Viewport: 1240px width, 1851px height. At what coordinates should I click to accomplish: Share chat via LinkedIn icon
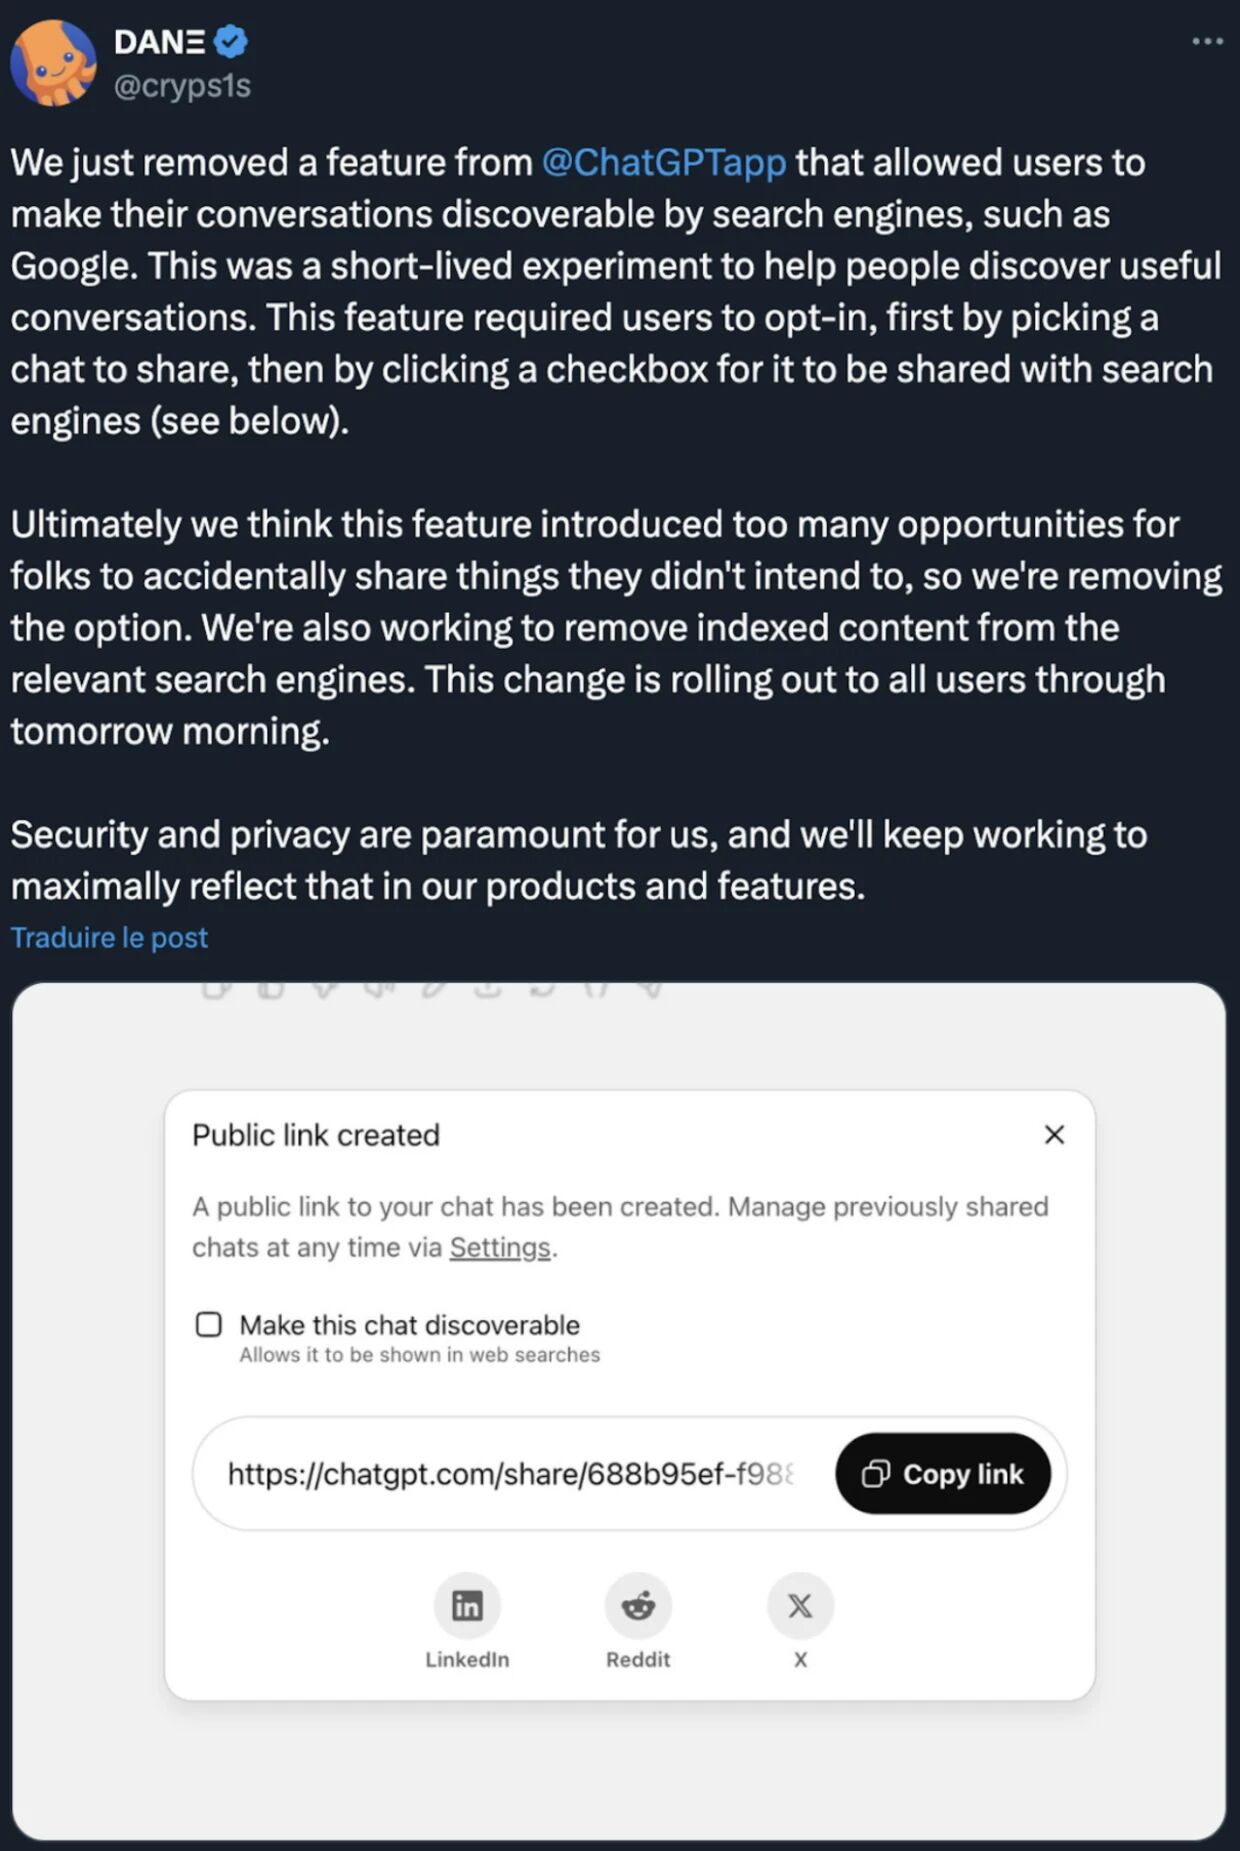pos(467,1605)
